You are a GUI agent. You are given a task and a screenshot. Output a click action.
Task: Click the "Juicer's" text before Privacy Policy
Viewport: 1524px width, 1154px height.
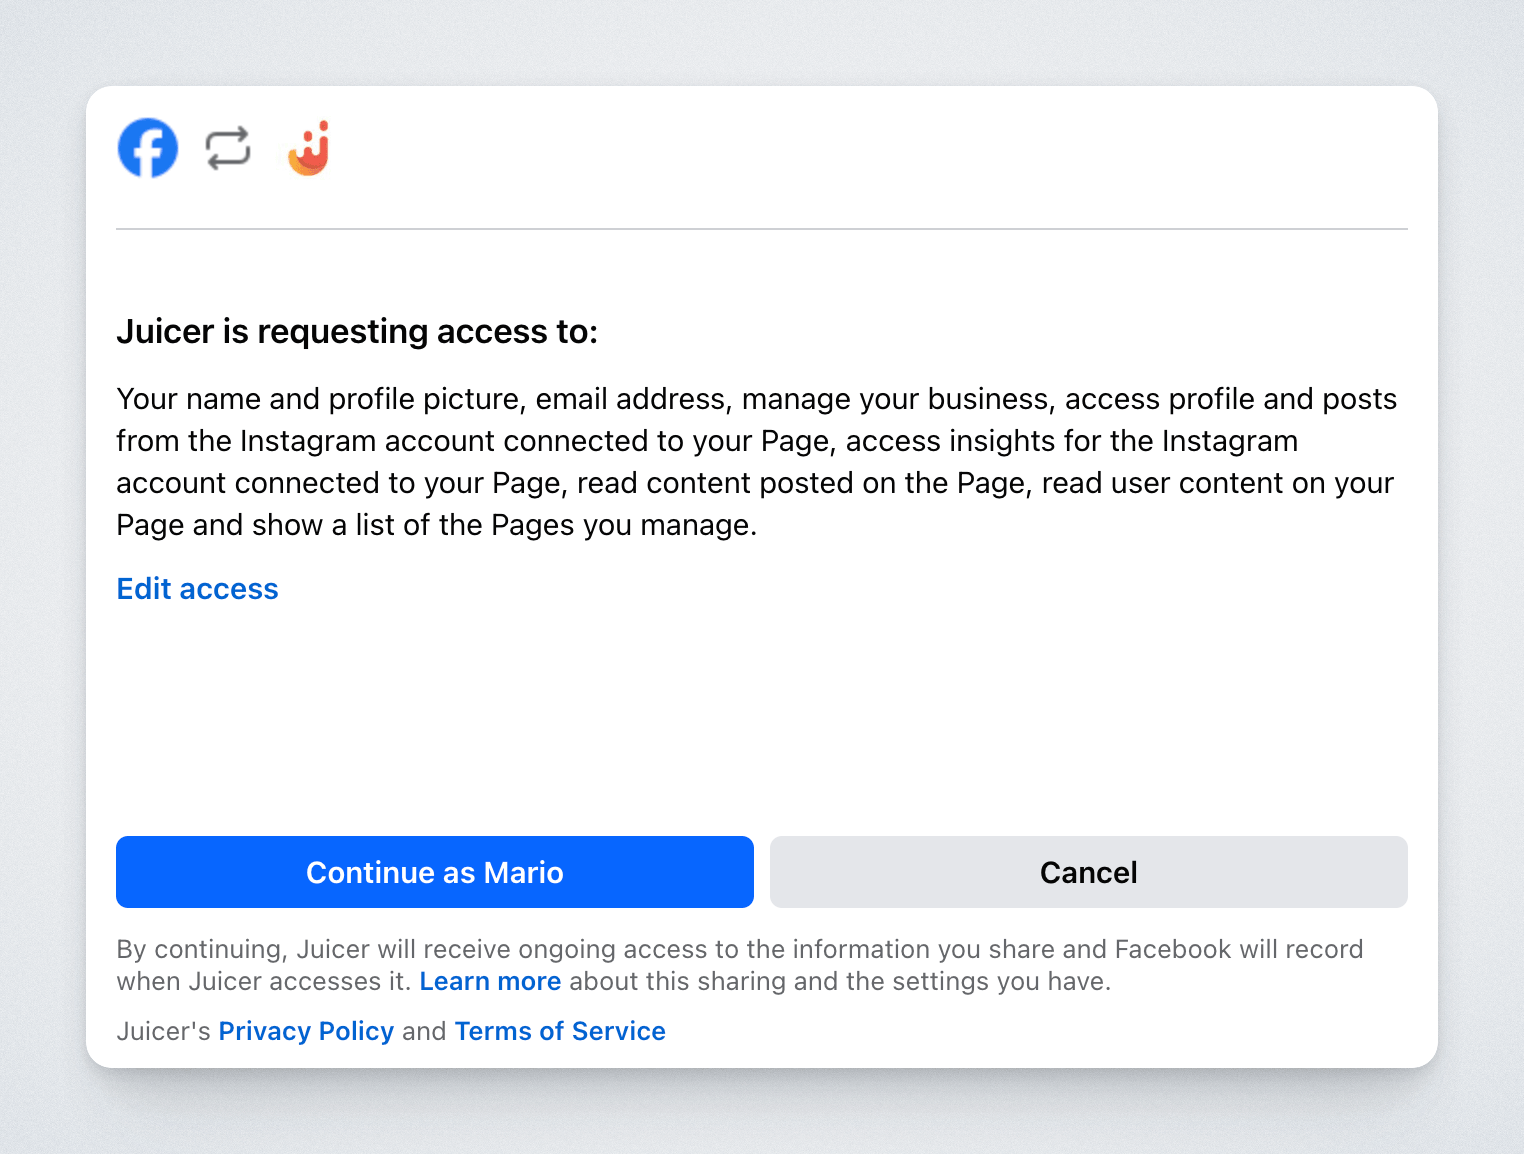pyautogui.click(x=163, y=1031)
